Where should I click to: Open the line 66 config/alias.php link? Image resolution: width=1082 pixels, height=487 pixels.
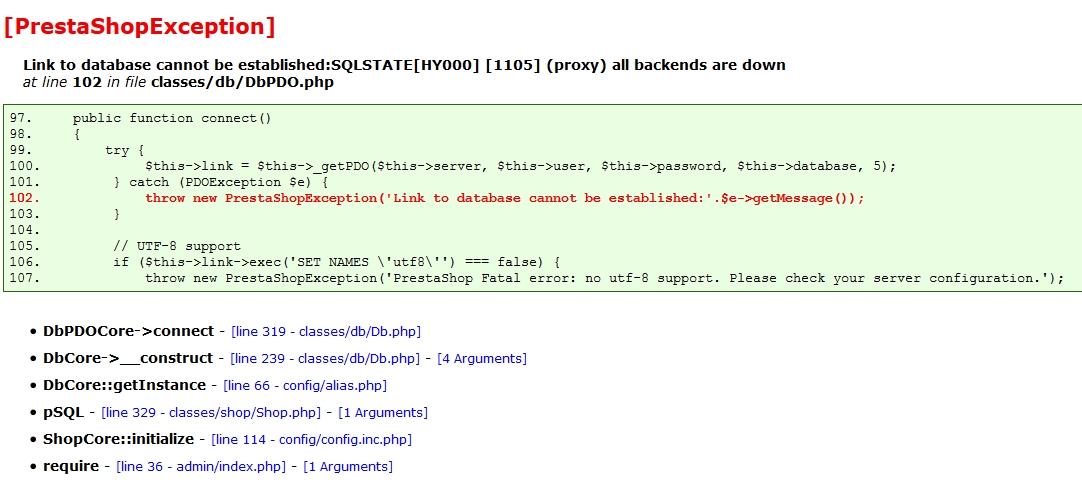tap(306, 386)
